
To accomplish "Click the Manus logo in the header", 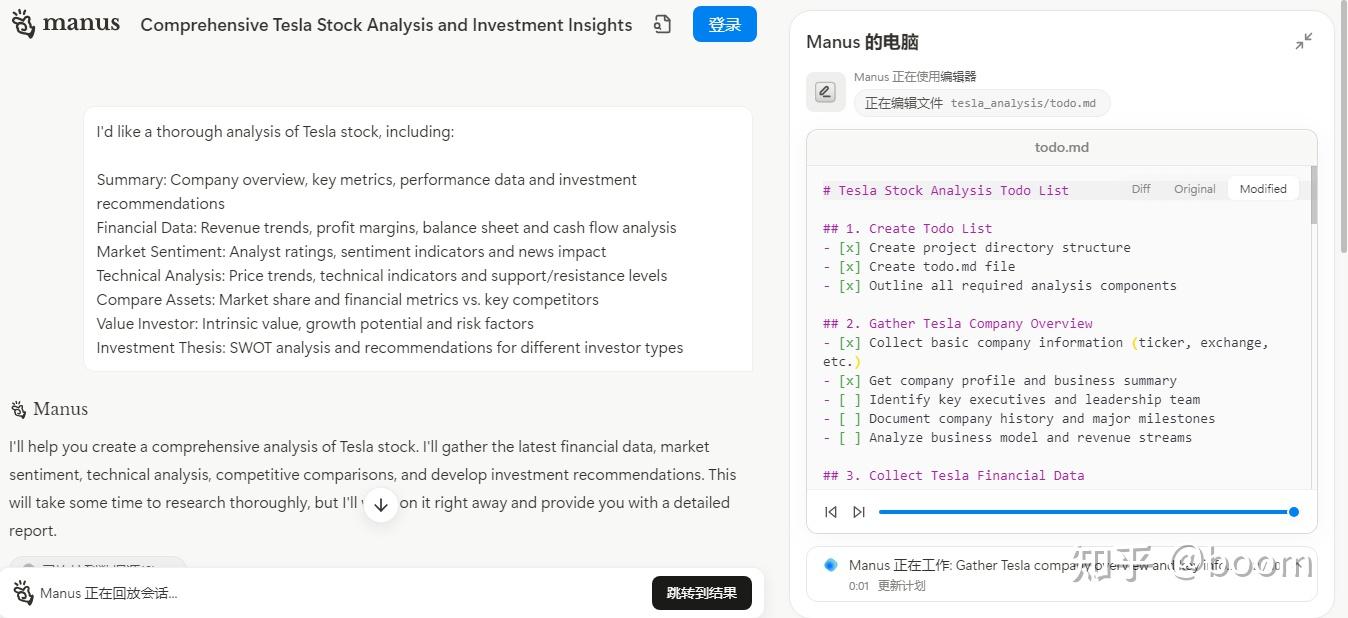I will pyautogui.click(x=66, y=24).
